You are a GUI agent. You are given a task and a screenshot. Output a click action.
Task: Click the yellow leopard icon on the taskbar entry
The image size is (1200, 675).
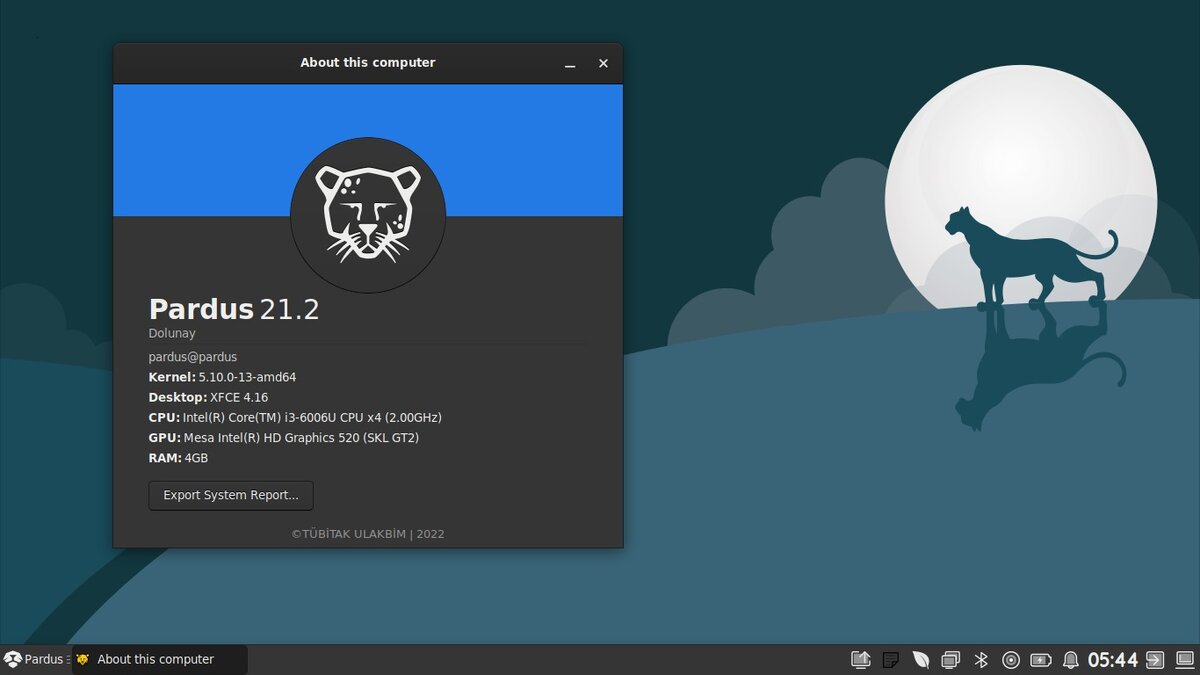point(82,659)
